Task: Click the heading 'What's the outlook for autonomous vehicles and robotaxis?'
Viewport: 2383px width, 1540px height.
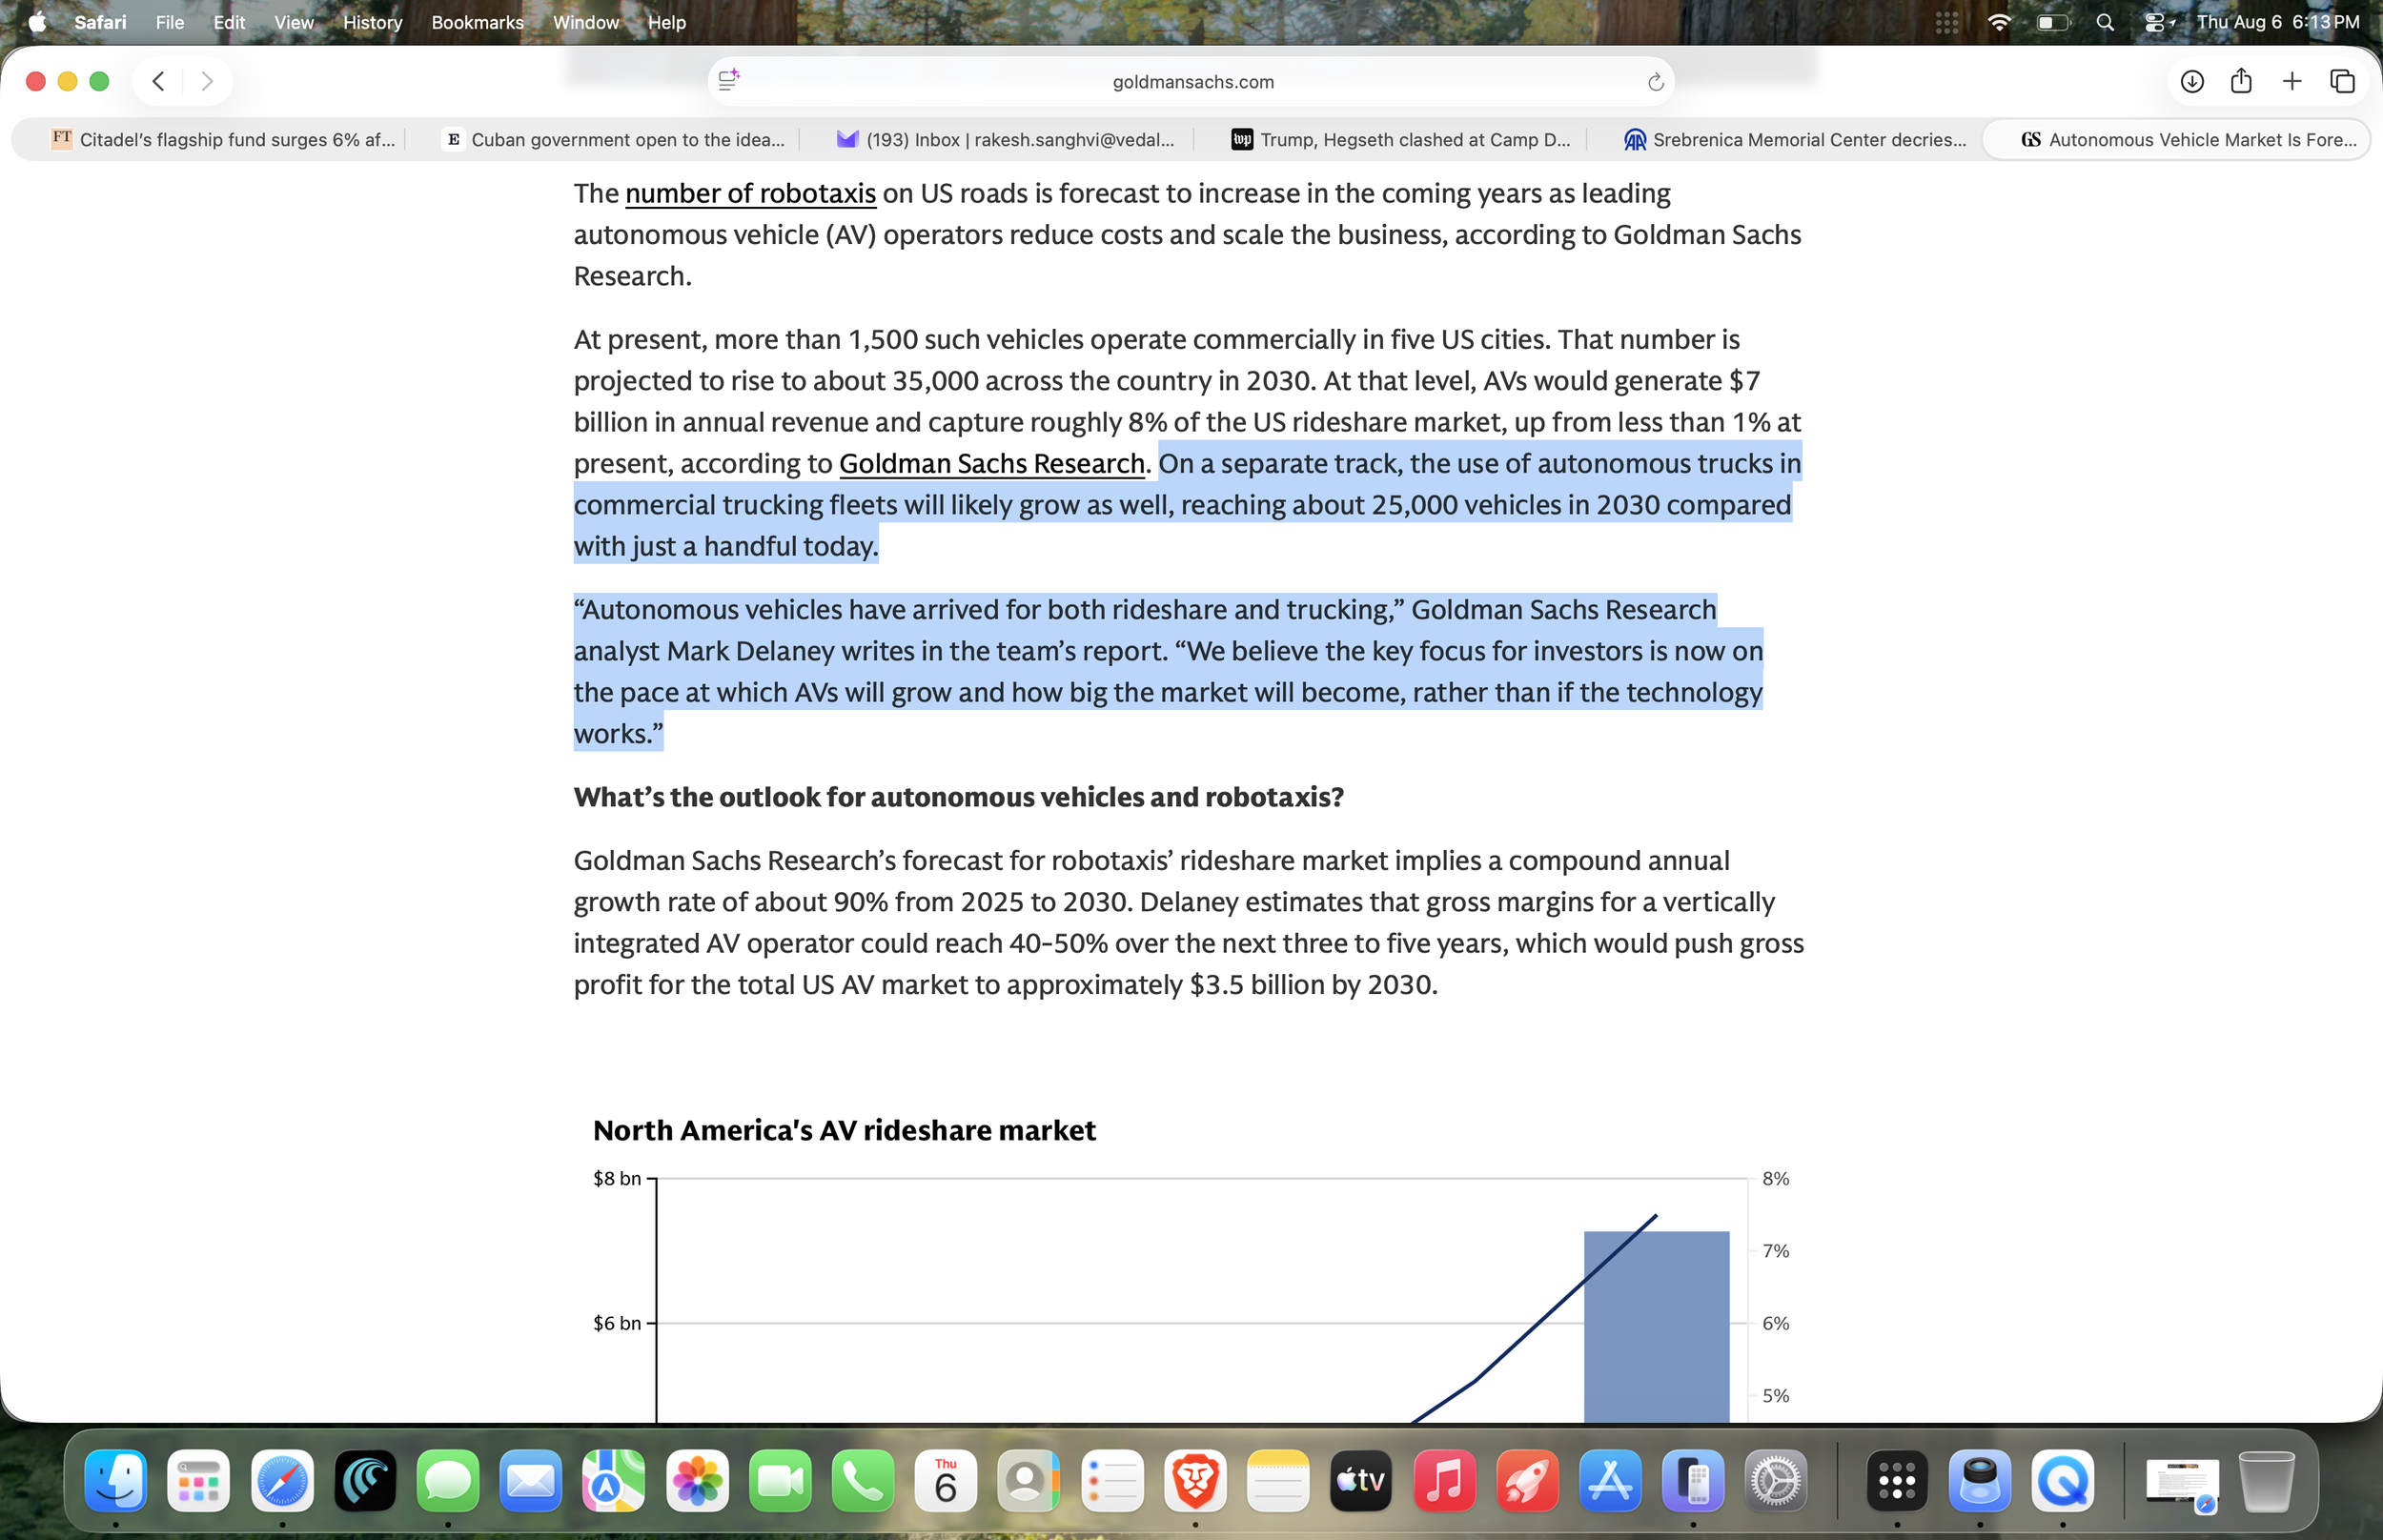Action: coord(958,797)
